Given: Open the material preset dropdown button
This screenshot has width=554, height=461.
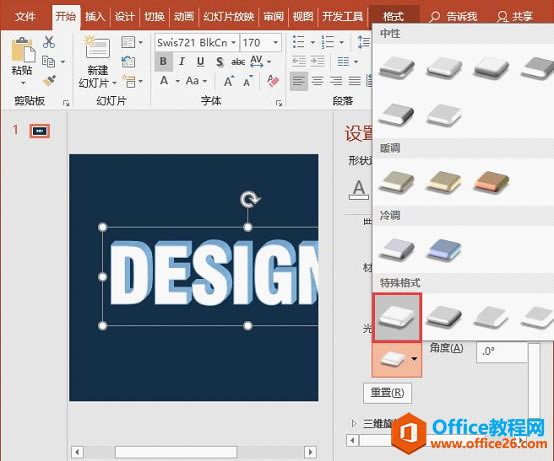Looking at the screenshot, I should pyautogui.click(x=397, y=359).
